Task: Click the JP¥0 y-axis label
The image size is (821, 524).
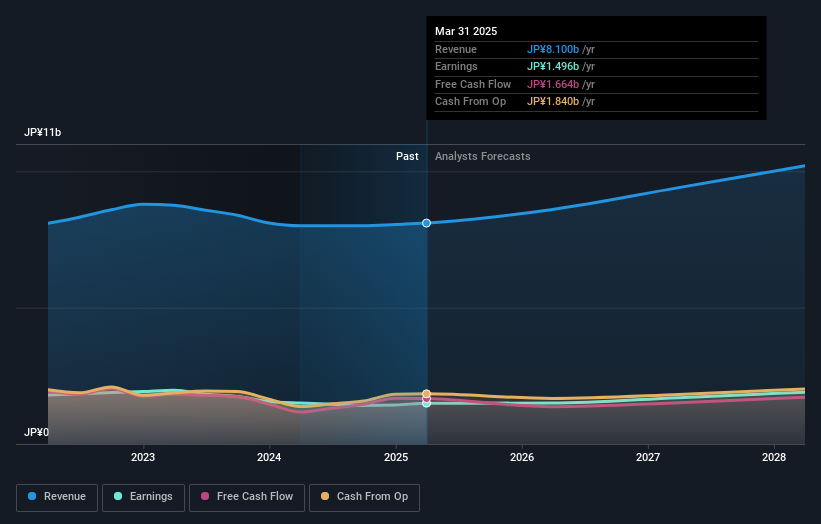Action: click(36, 432)
